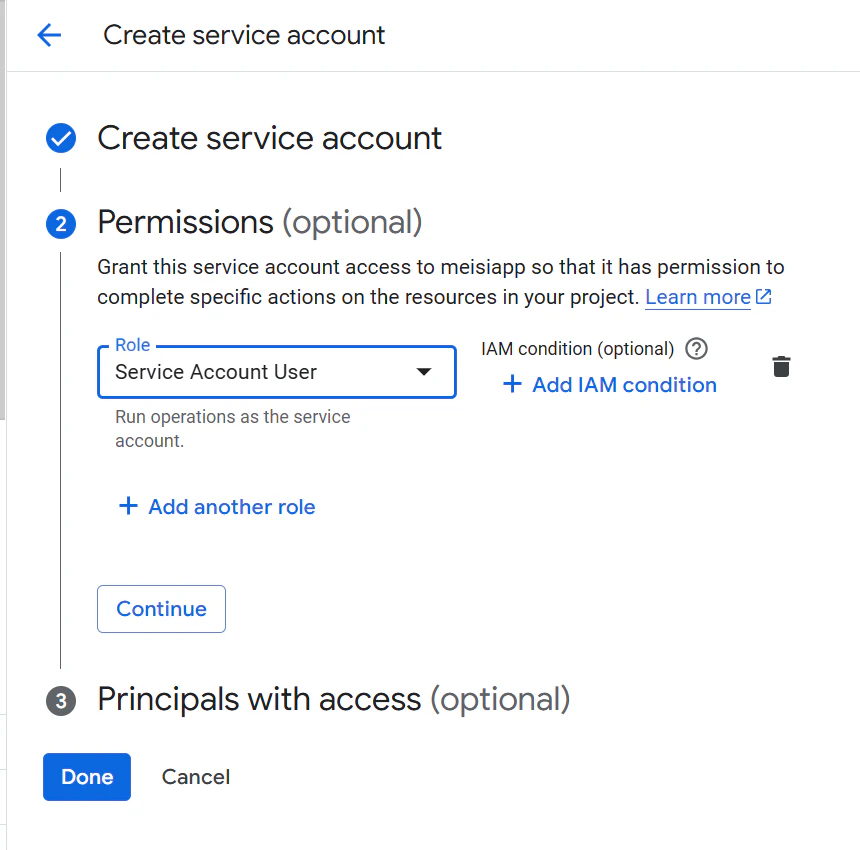Click the Learn more external link icon
The height and width of the screenshot is (850, 860).
coord(764,297)
